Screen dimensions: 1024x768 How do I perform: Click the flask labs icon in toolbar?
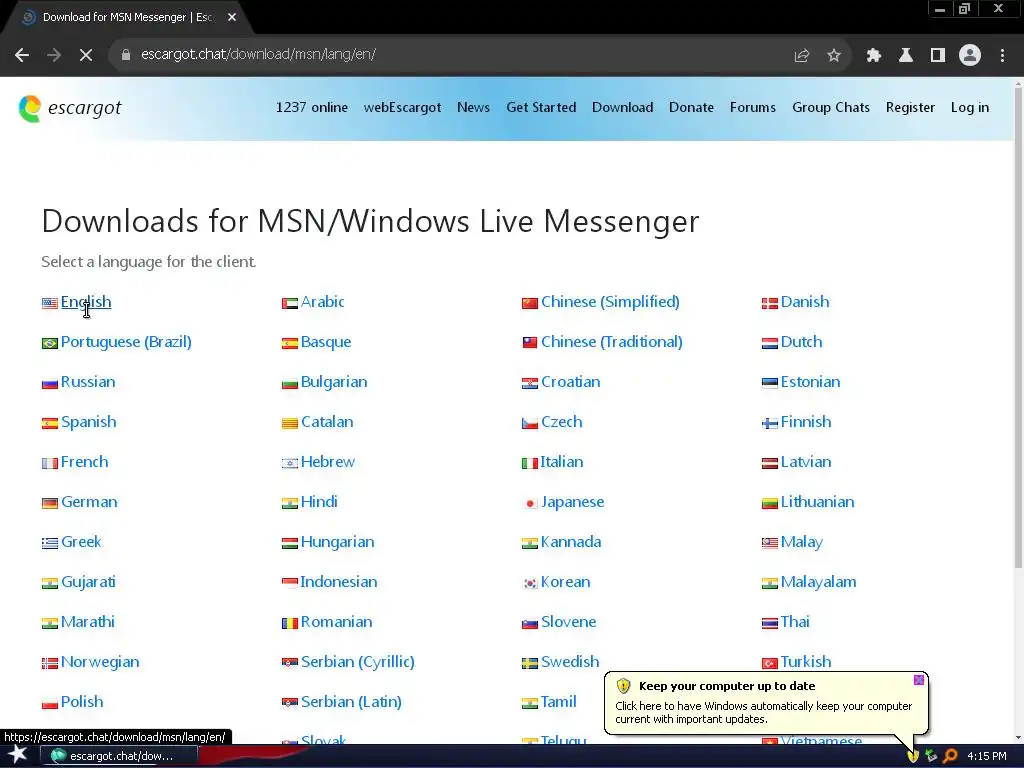(x=906, y=55)
